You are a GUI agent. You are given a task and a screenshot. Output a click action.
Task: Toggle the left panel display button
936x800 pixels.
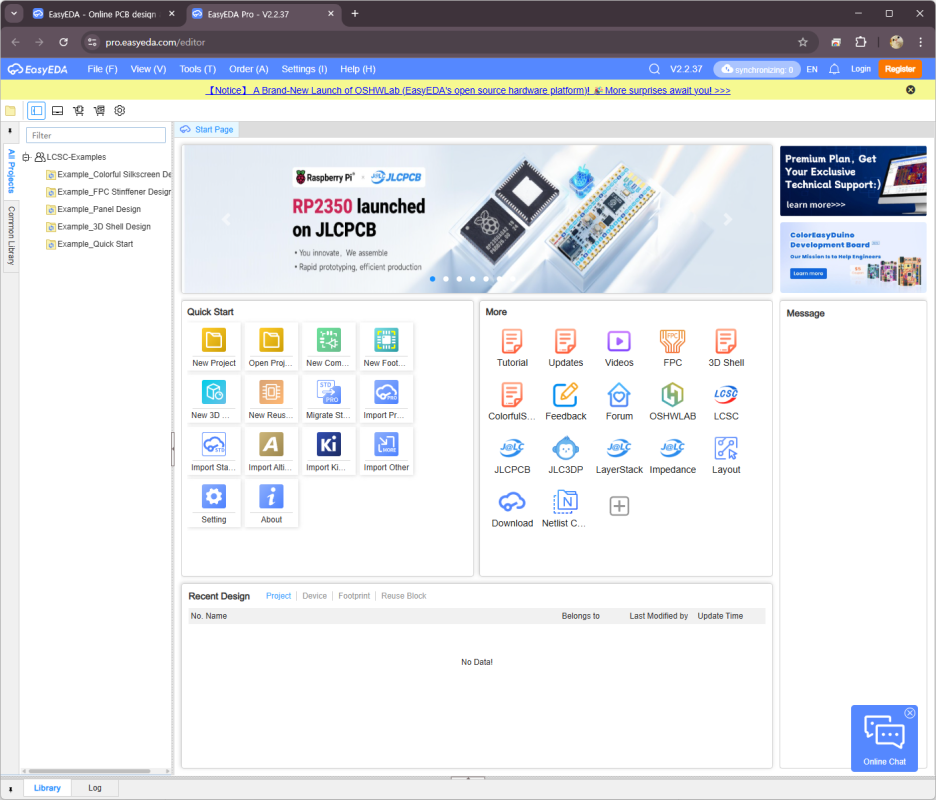36,110
